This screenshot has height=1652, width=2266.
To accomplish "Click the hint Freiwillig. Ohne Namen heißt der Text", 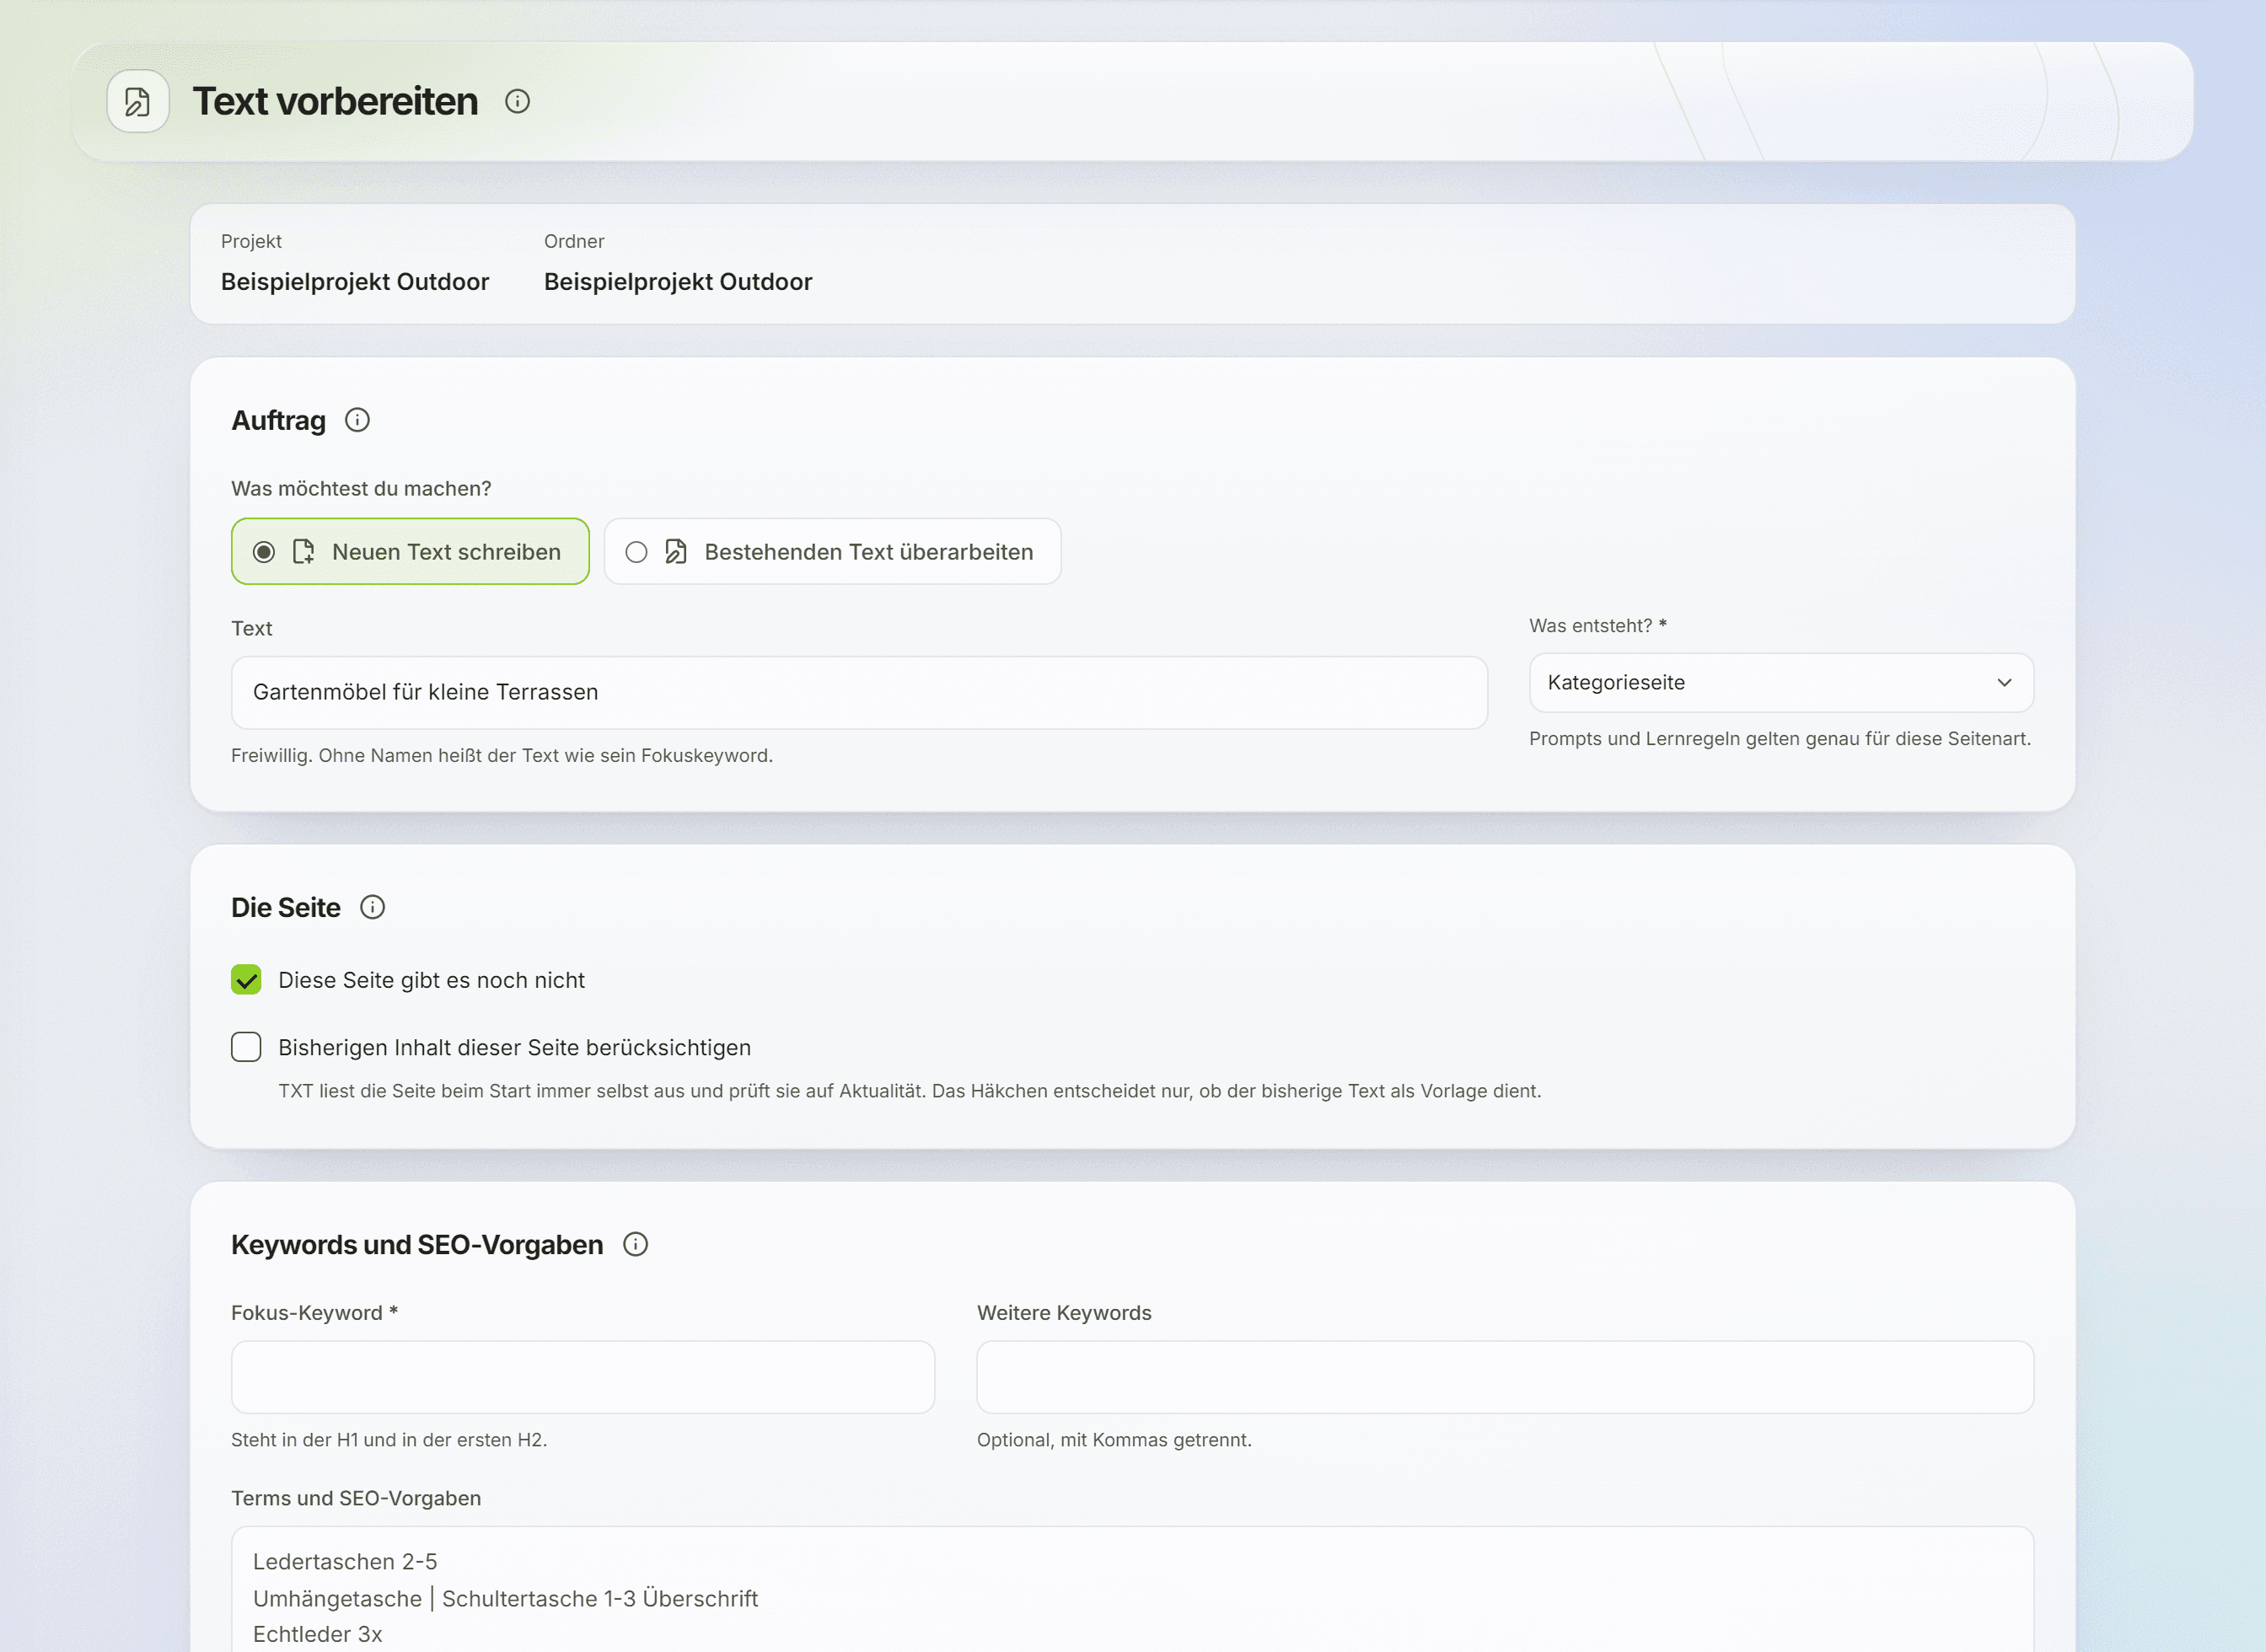I will (x=502, y=756).
